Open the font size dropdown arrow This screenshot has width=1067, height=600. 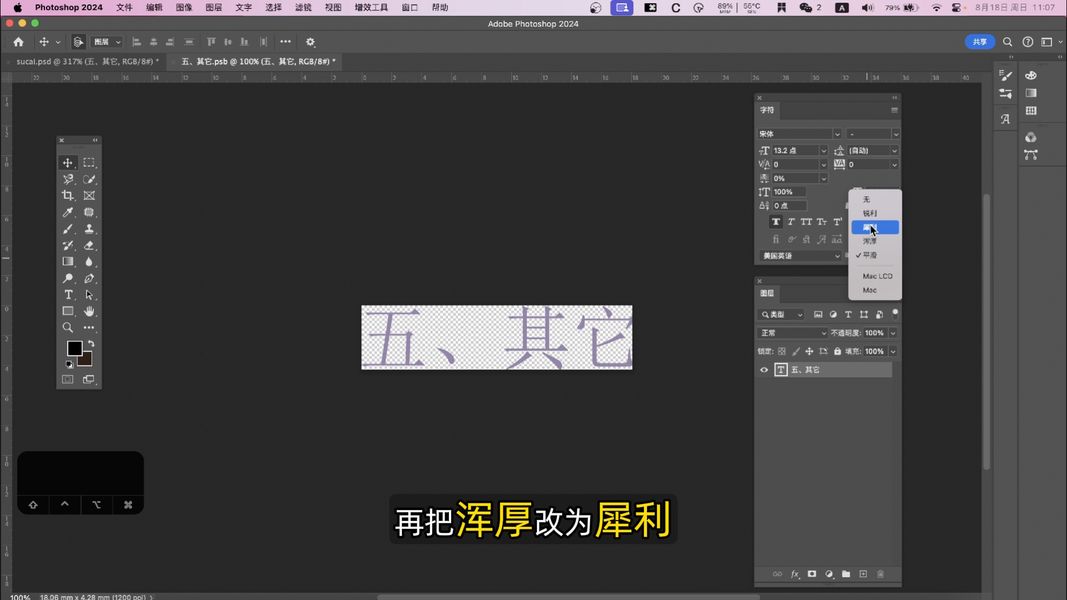coord(823,151)
